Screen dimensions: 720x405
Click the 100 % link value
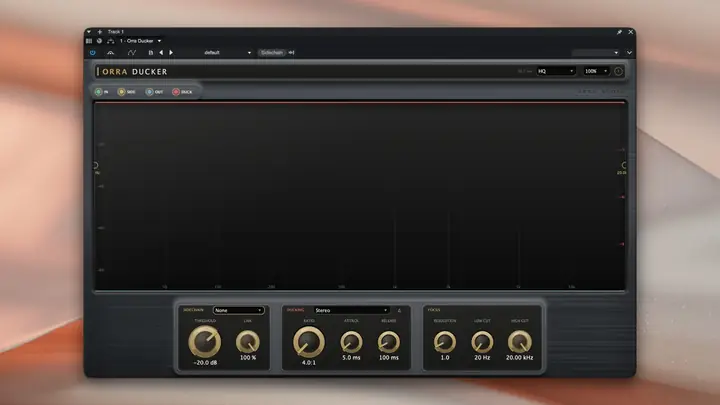[248, 358]
